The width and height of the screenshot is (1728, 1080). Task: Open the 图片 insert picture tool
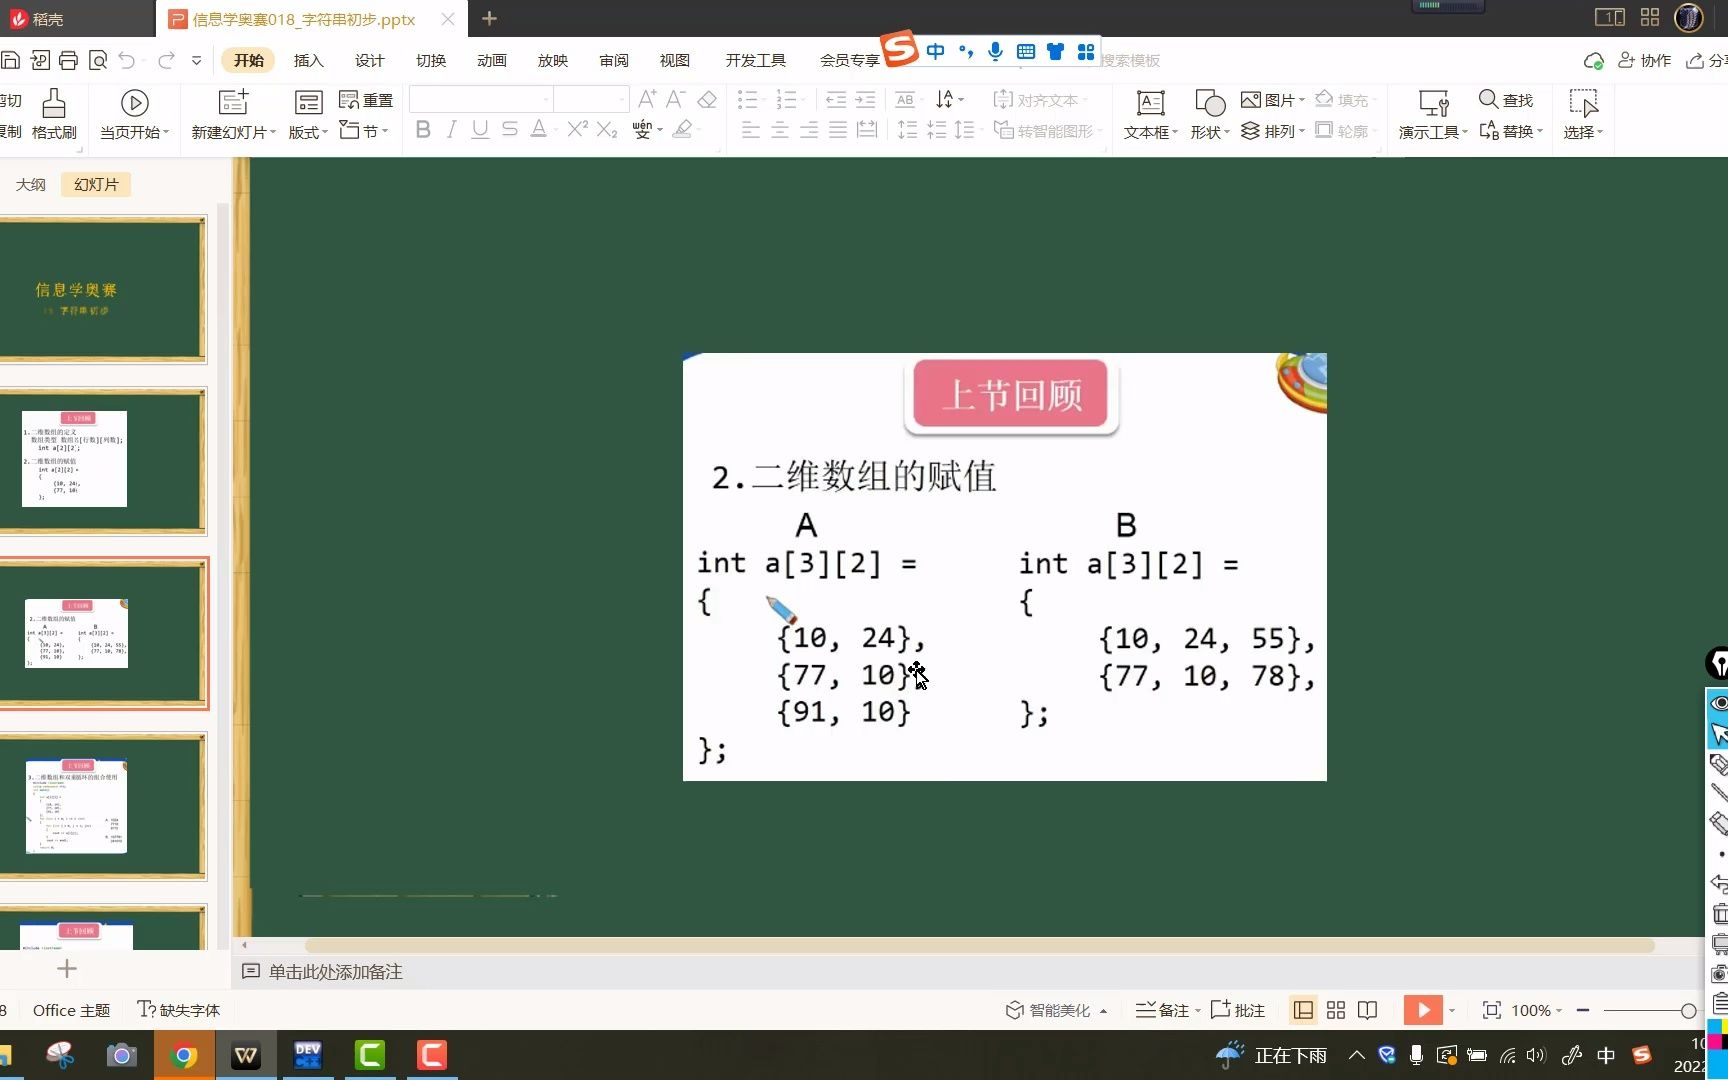tap(1270, 99)
